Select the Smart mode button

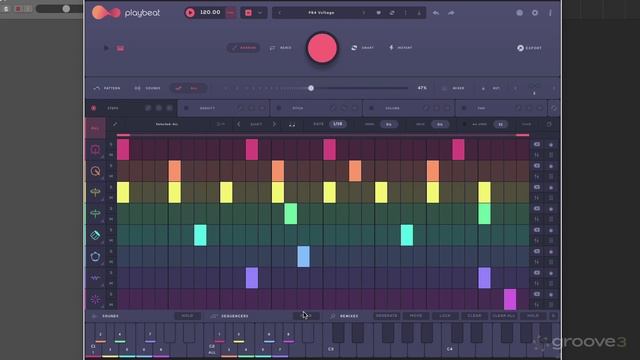pos(362,48)
